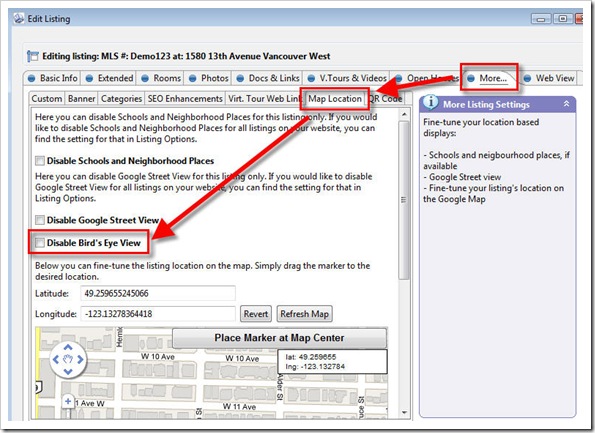Open the Categories sub-tab
This screenshot has height=433, width=595.
pyautogui.click(x=121, y=99)
